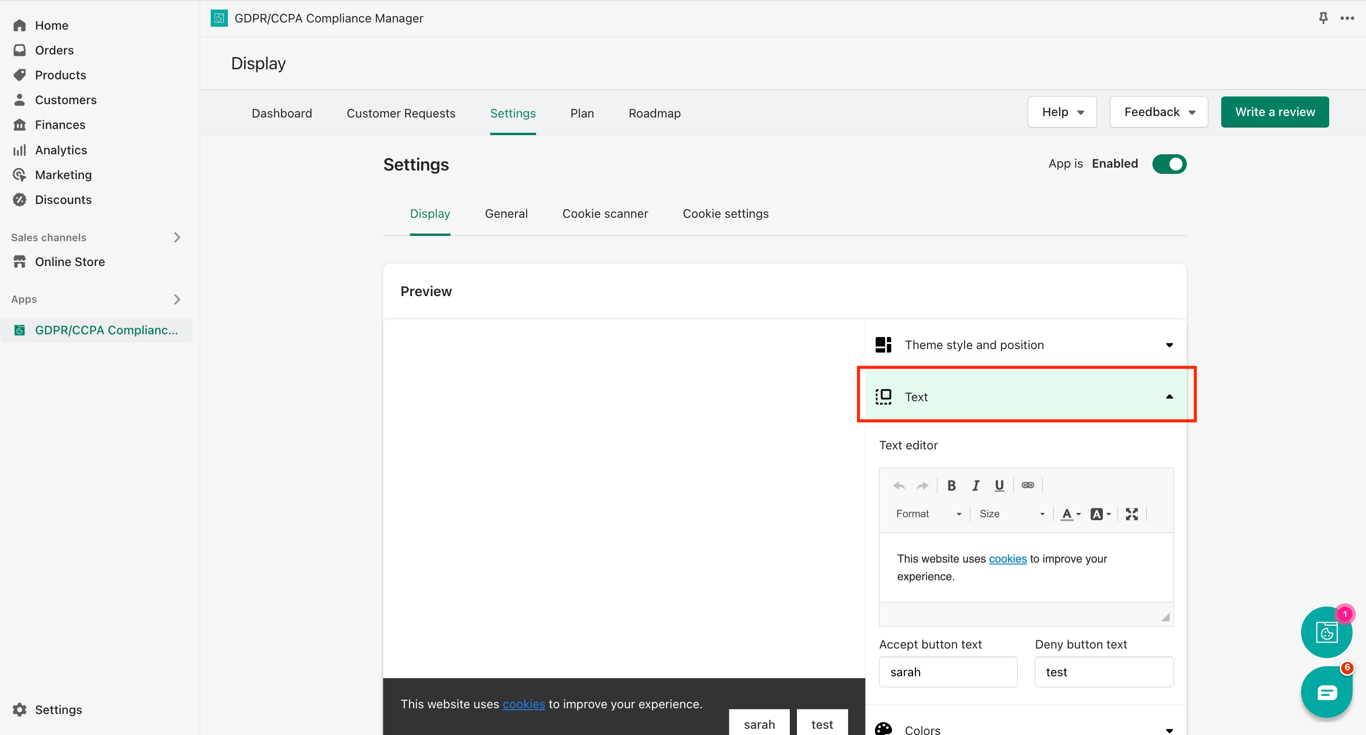Toggle the App is Enabled switch
Viewport: 1366px width, 735px height.
(1169, 164)
